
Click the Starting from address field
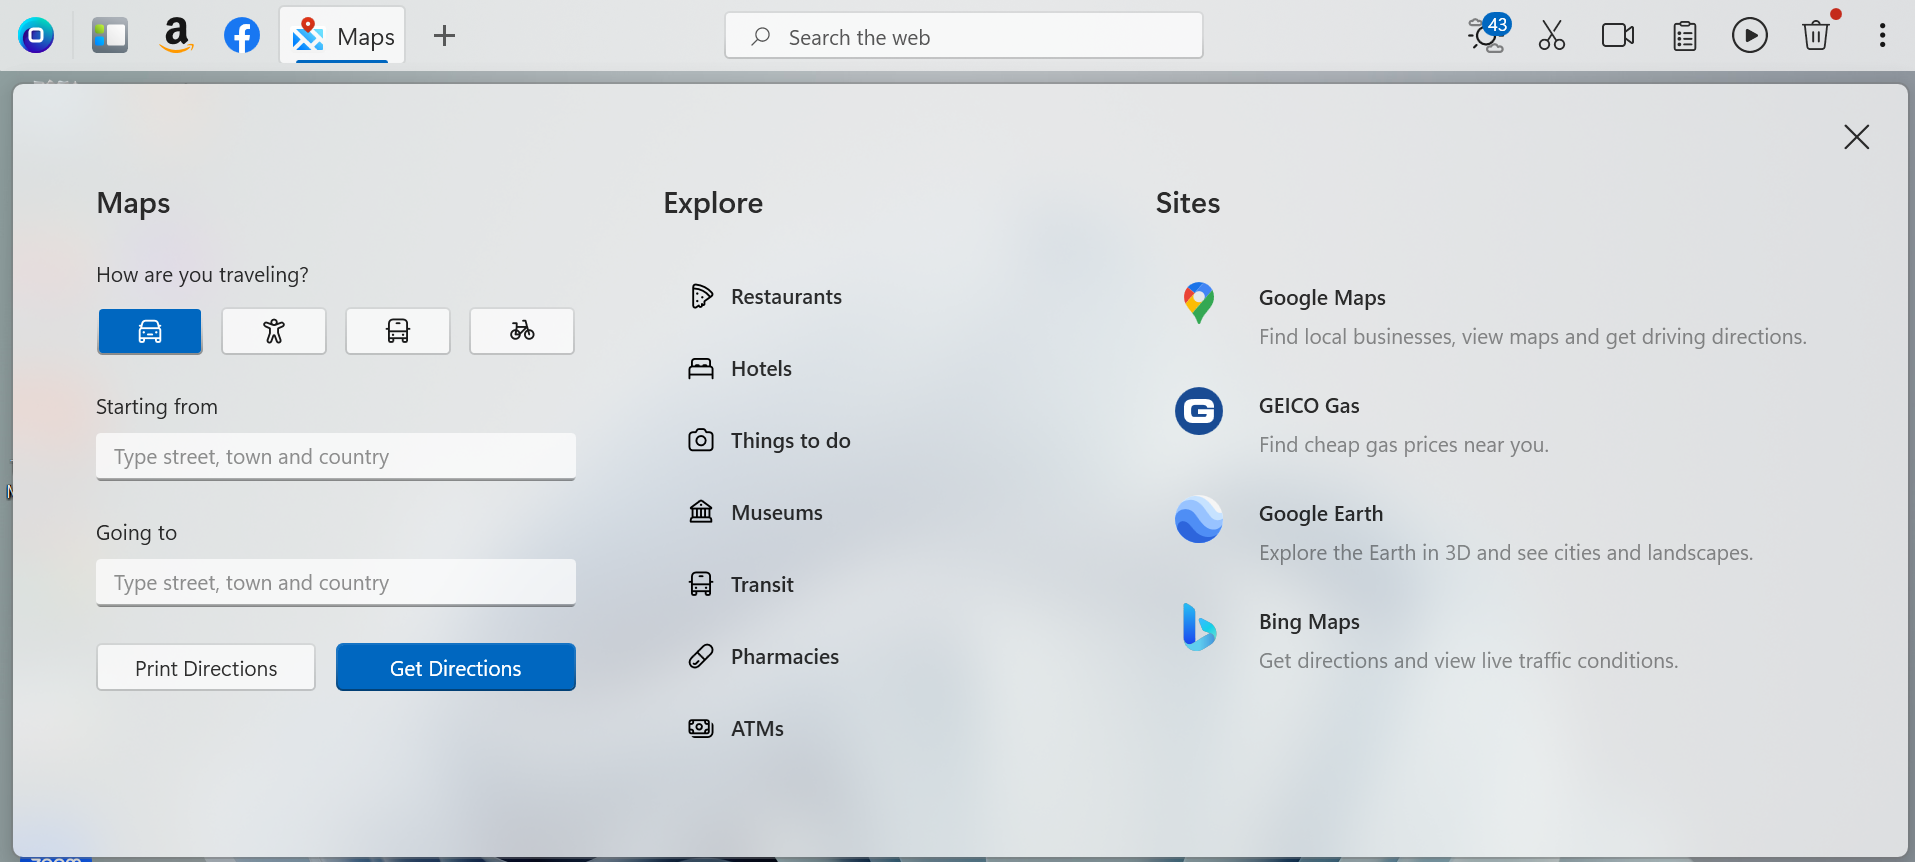(336, 457)
